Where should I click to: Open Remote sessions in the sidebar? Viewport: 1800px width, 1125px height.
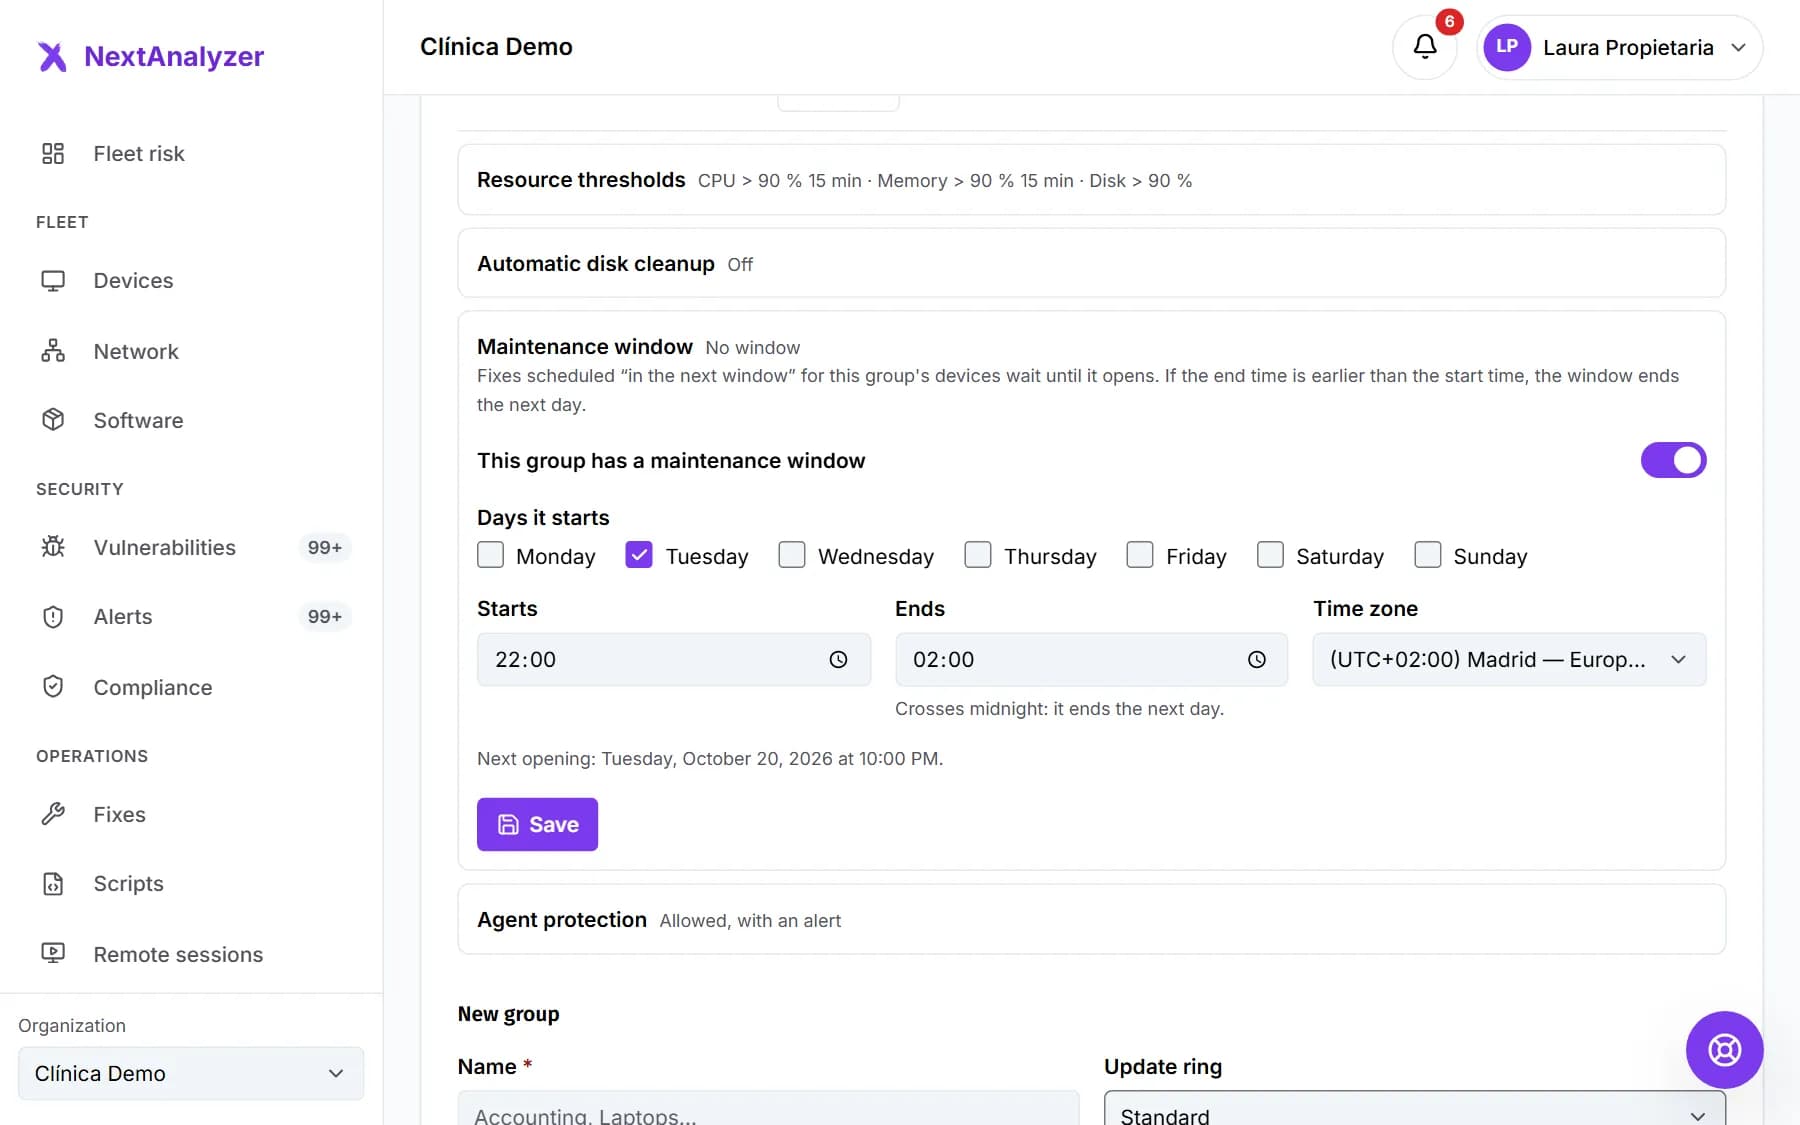tap(178, 954)
